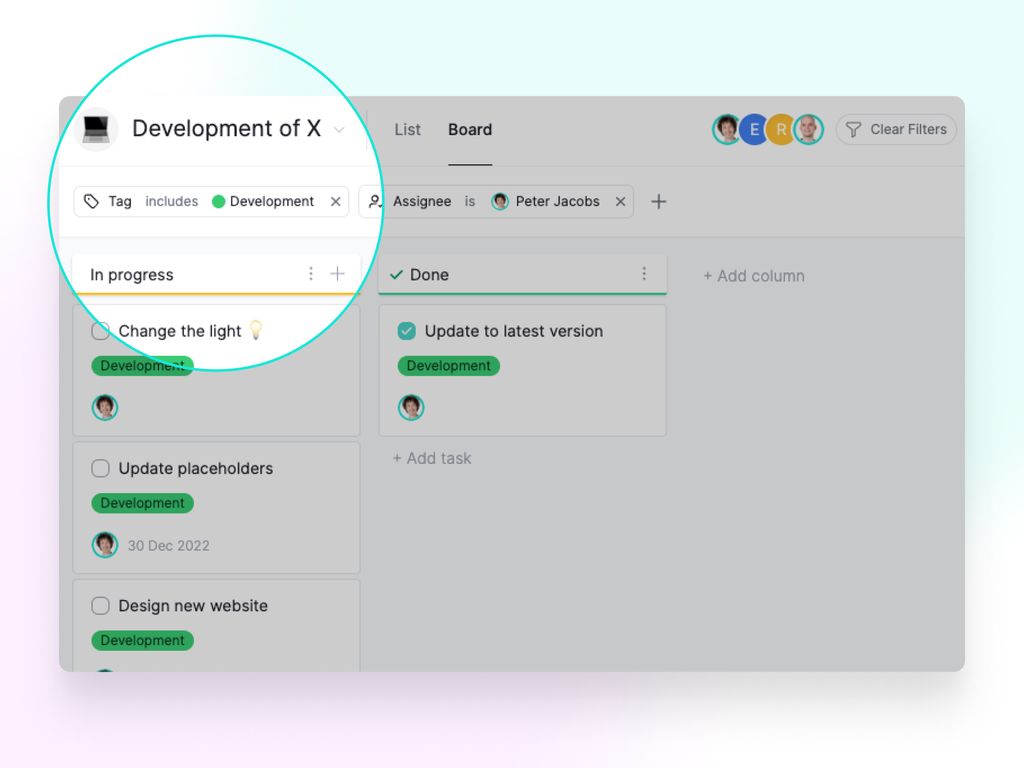Click assignee avatar on Update placeholders
The image size is (1024, 768).
[x=105, y=545]
